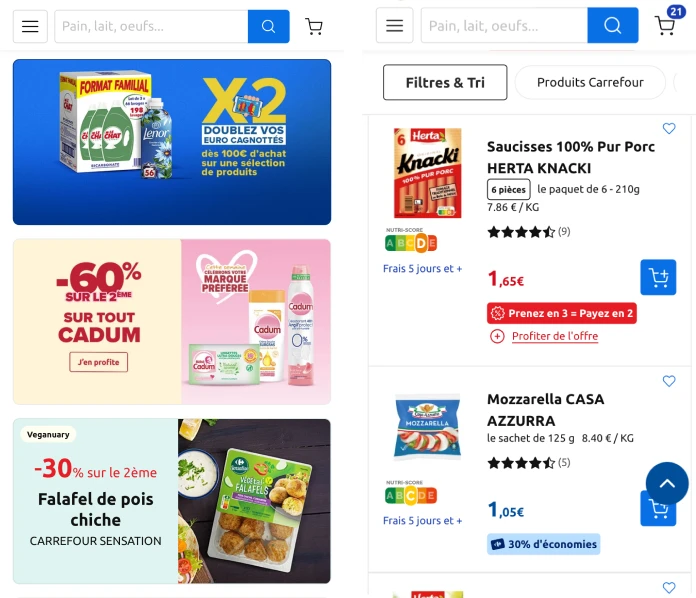The width and height of the screenshot is (696, 598).
Task: Add Mozzarella Casa Azzurra to cart
Action: click(658, 513)
